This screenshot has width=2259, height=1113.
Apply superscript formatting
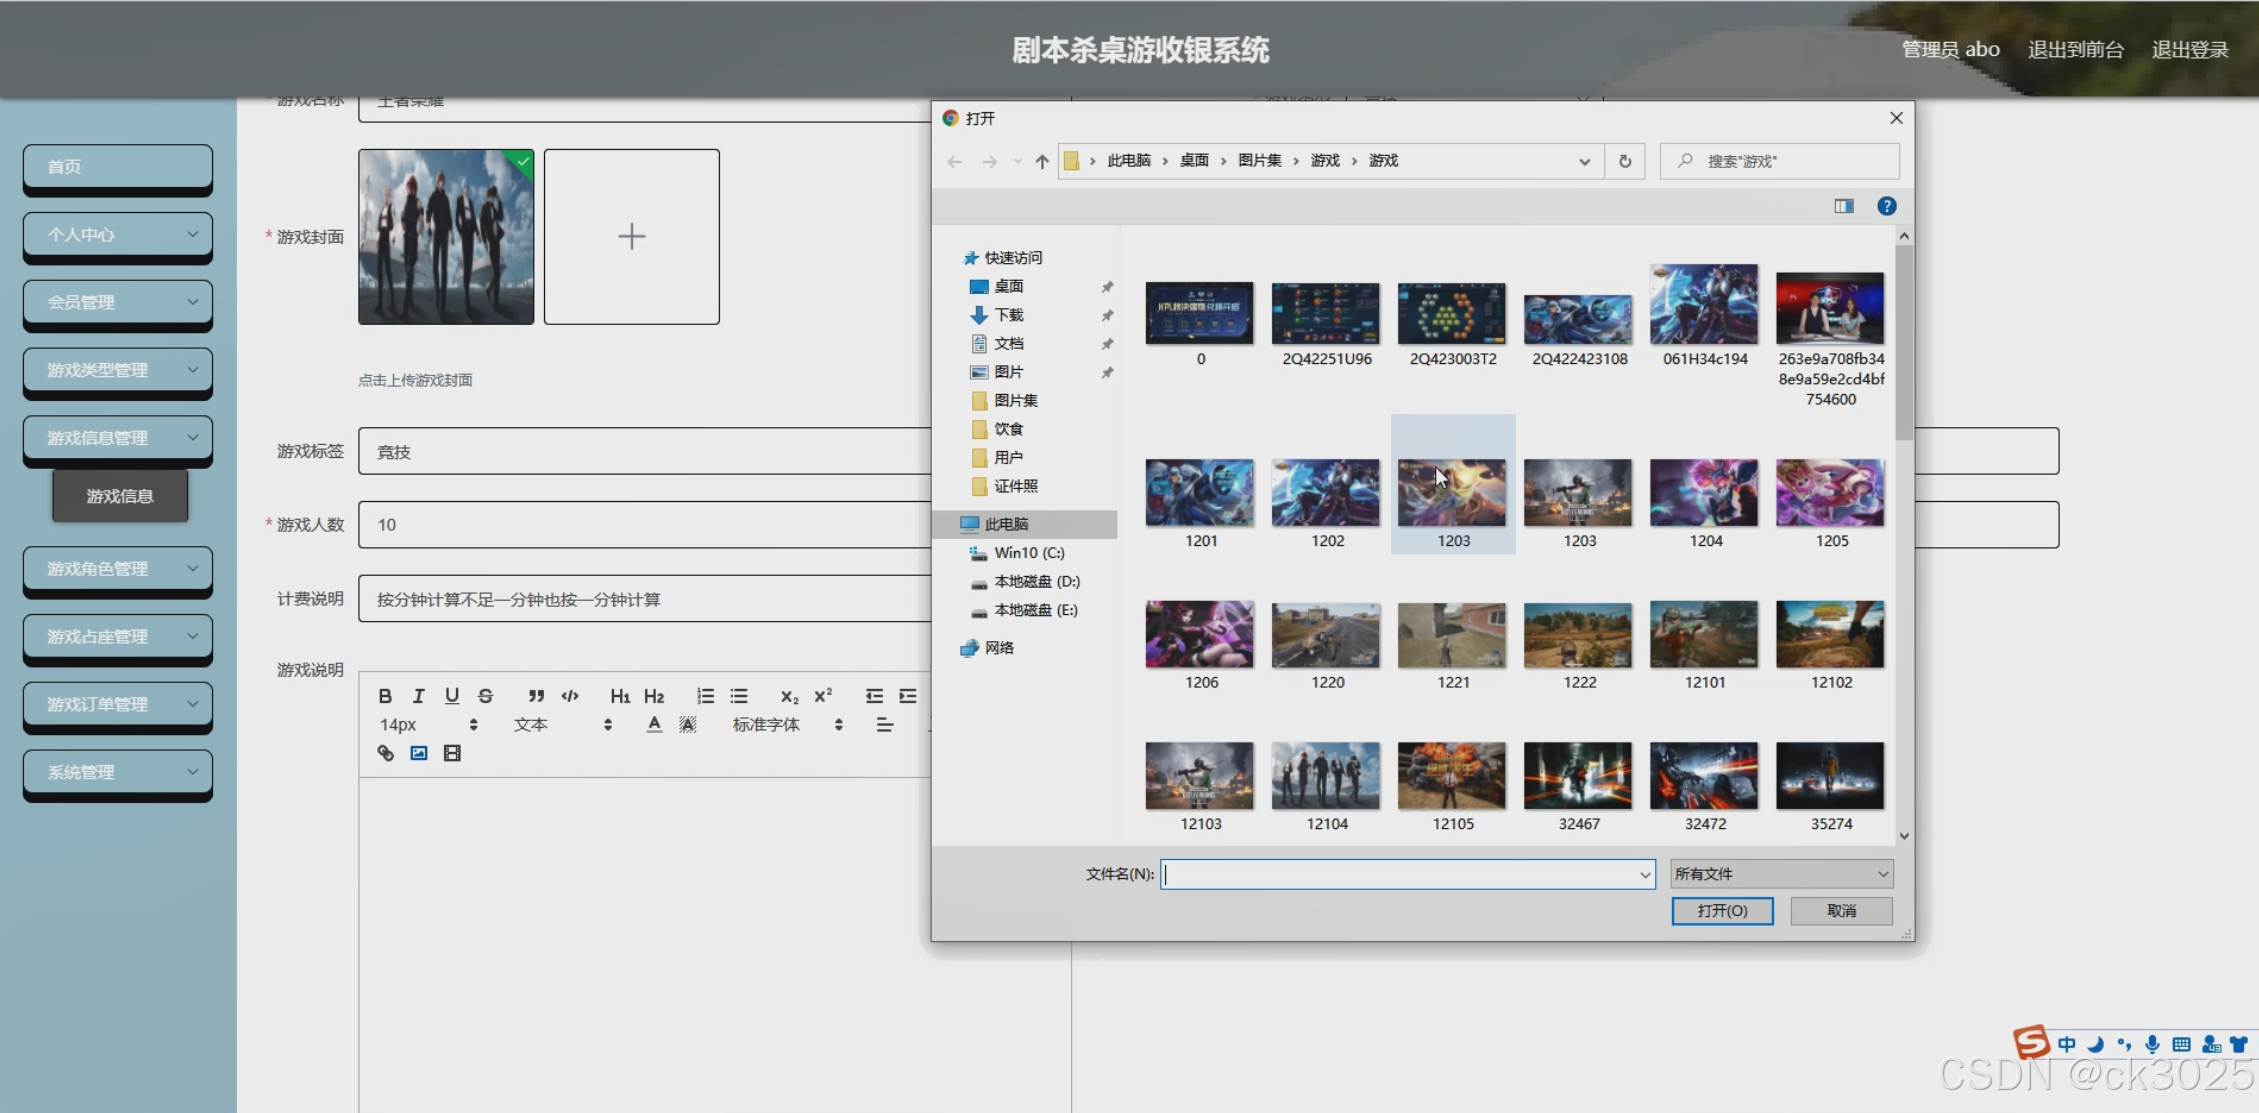pyautogui.click(x=823, y=696)
